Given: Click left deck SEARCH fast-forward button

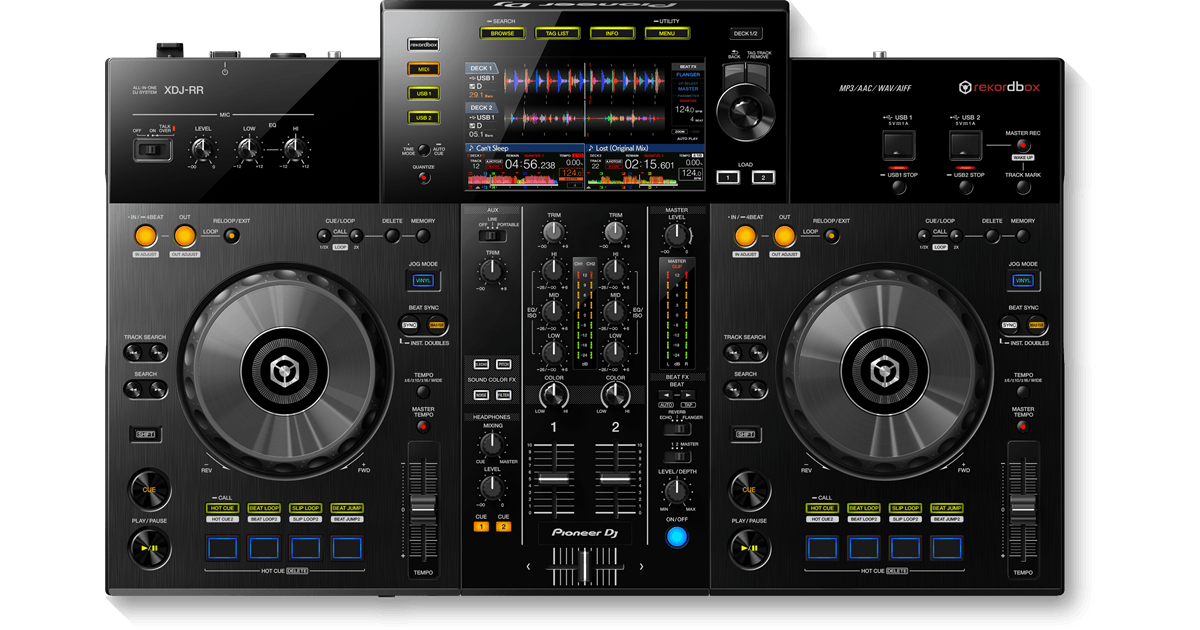Looking at the screenshot, I should point(157,389).
